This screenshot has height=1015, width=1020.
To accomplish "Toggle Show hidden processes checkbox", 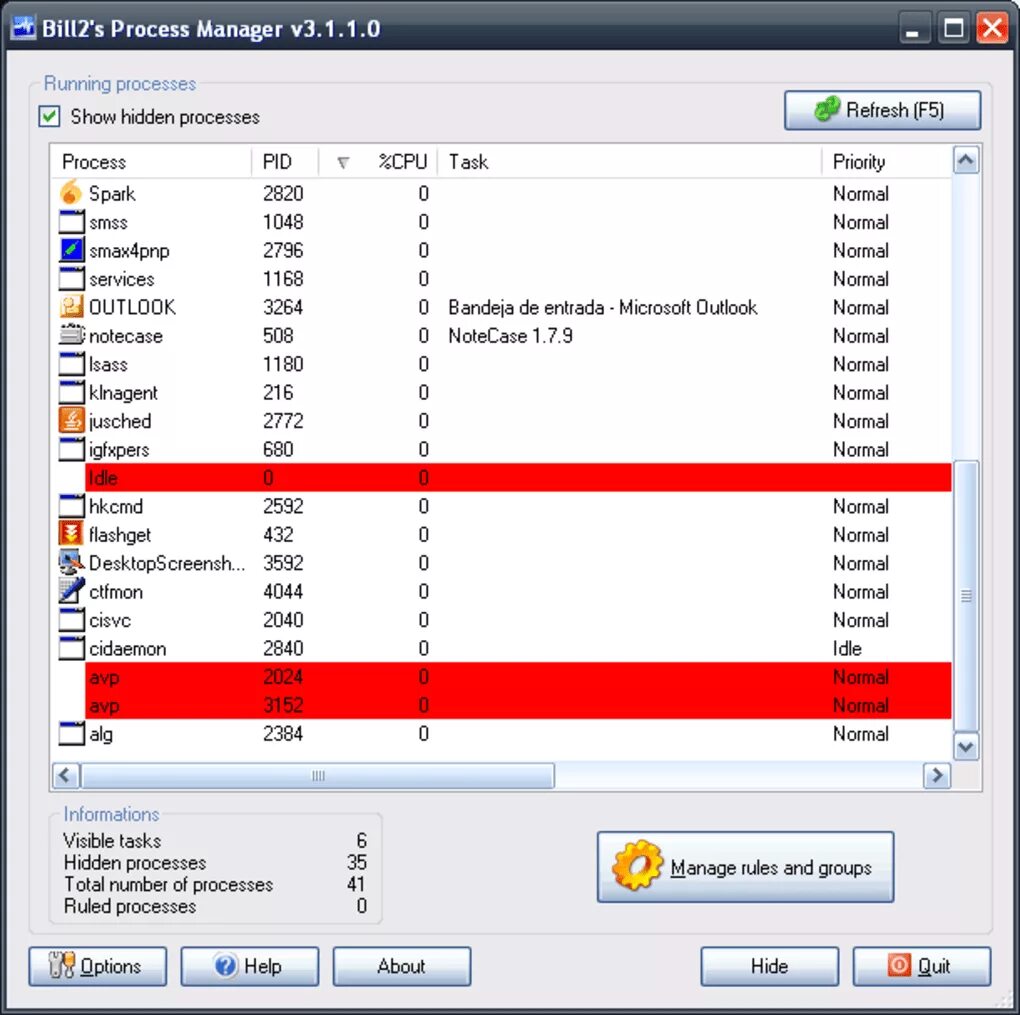I will 49,116.
